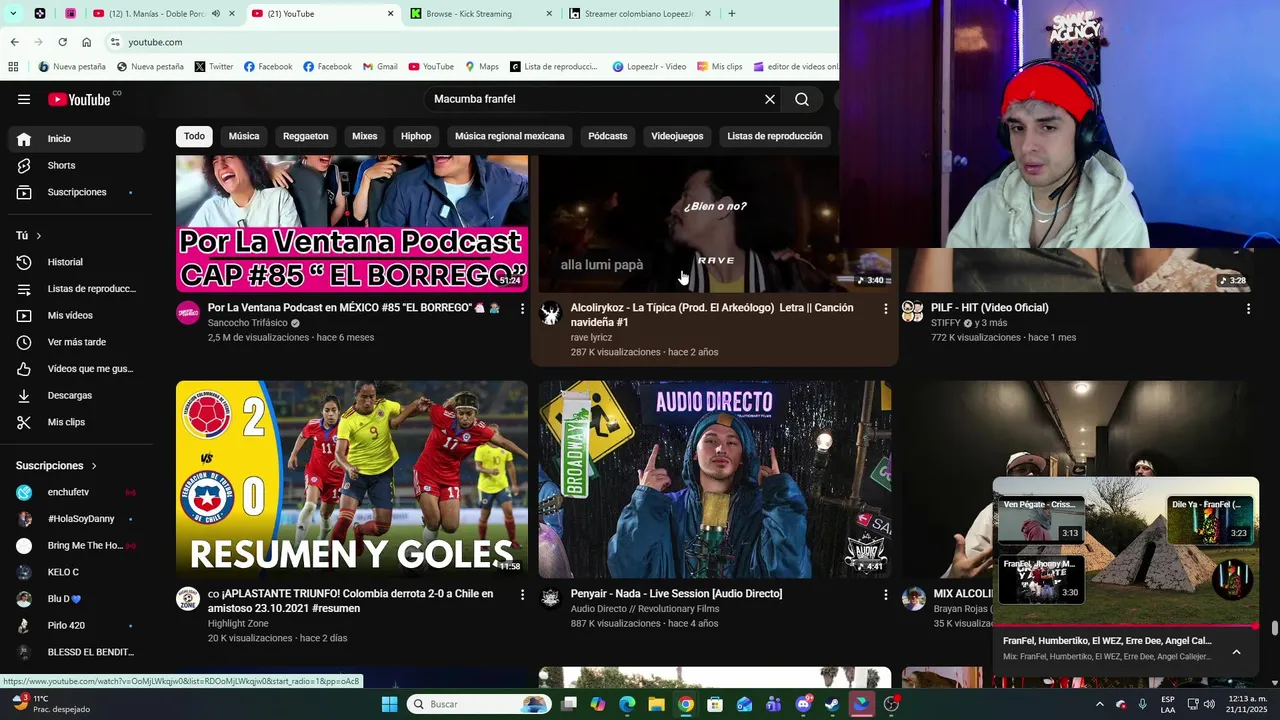The height and width of the screenshot is (720, 1280).
Task: Reload the page with the refresh button
Action: (62, 42)
